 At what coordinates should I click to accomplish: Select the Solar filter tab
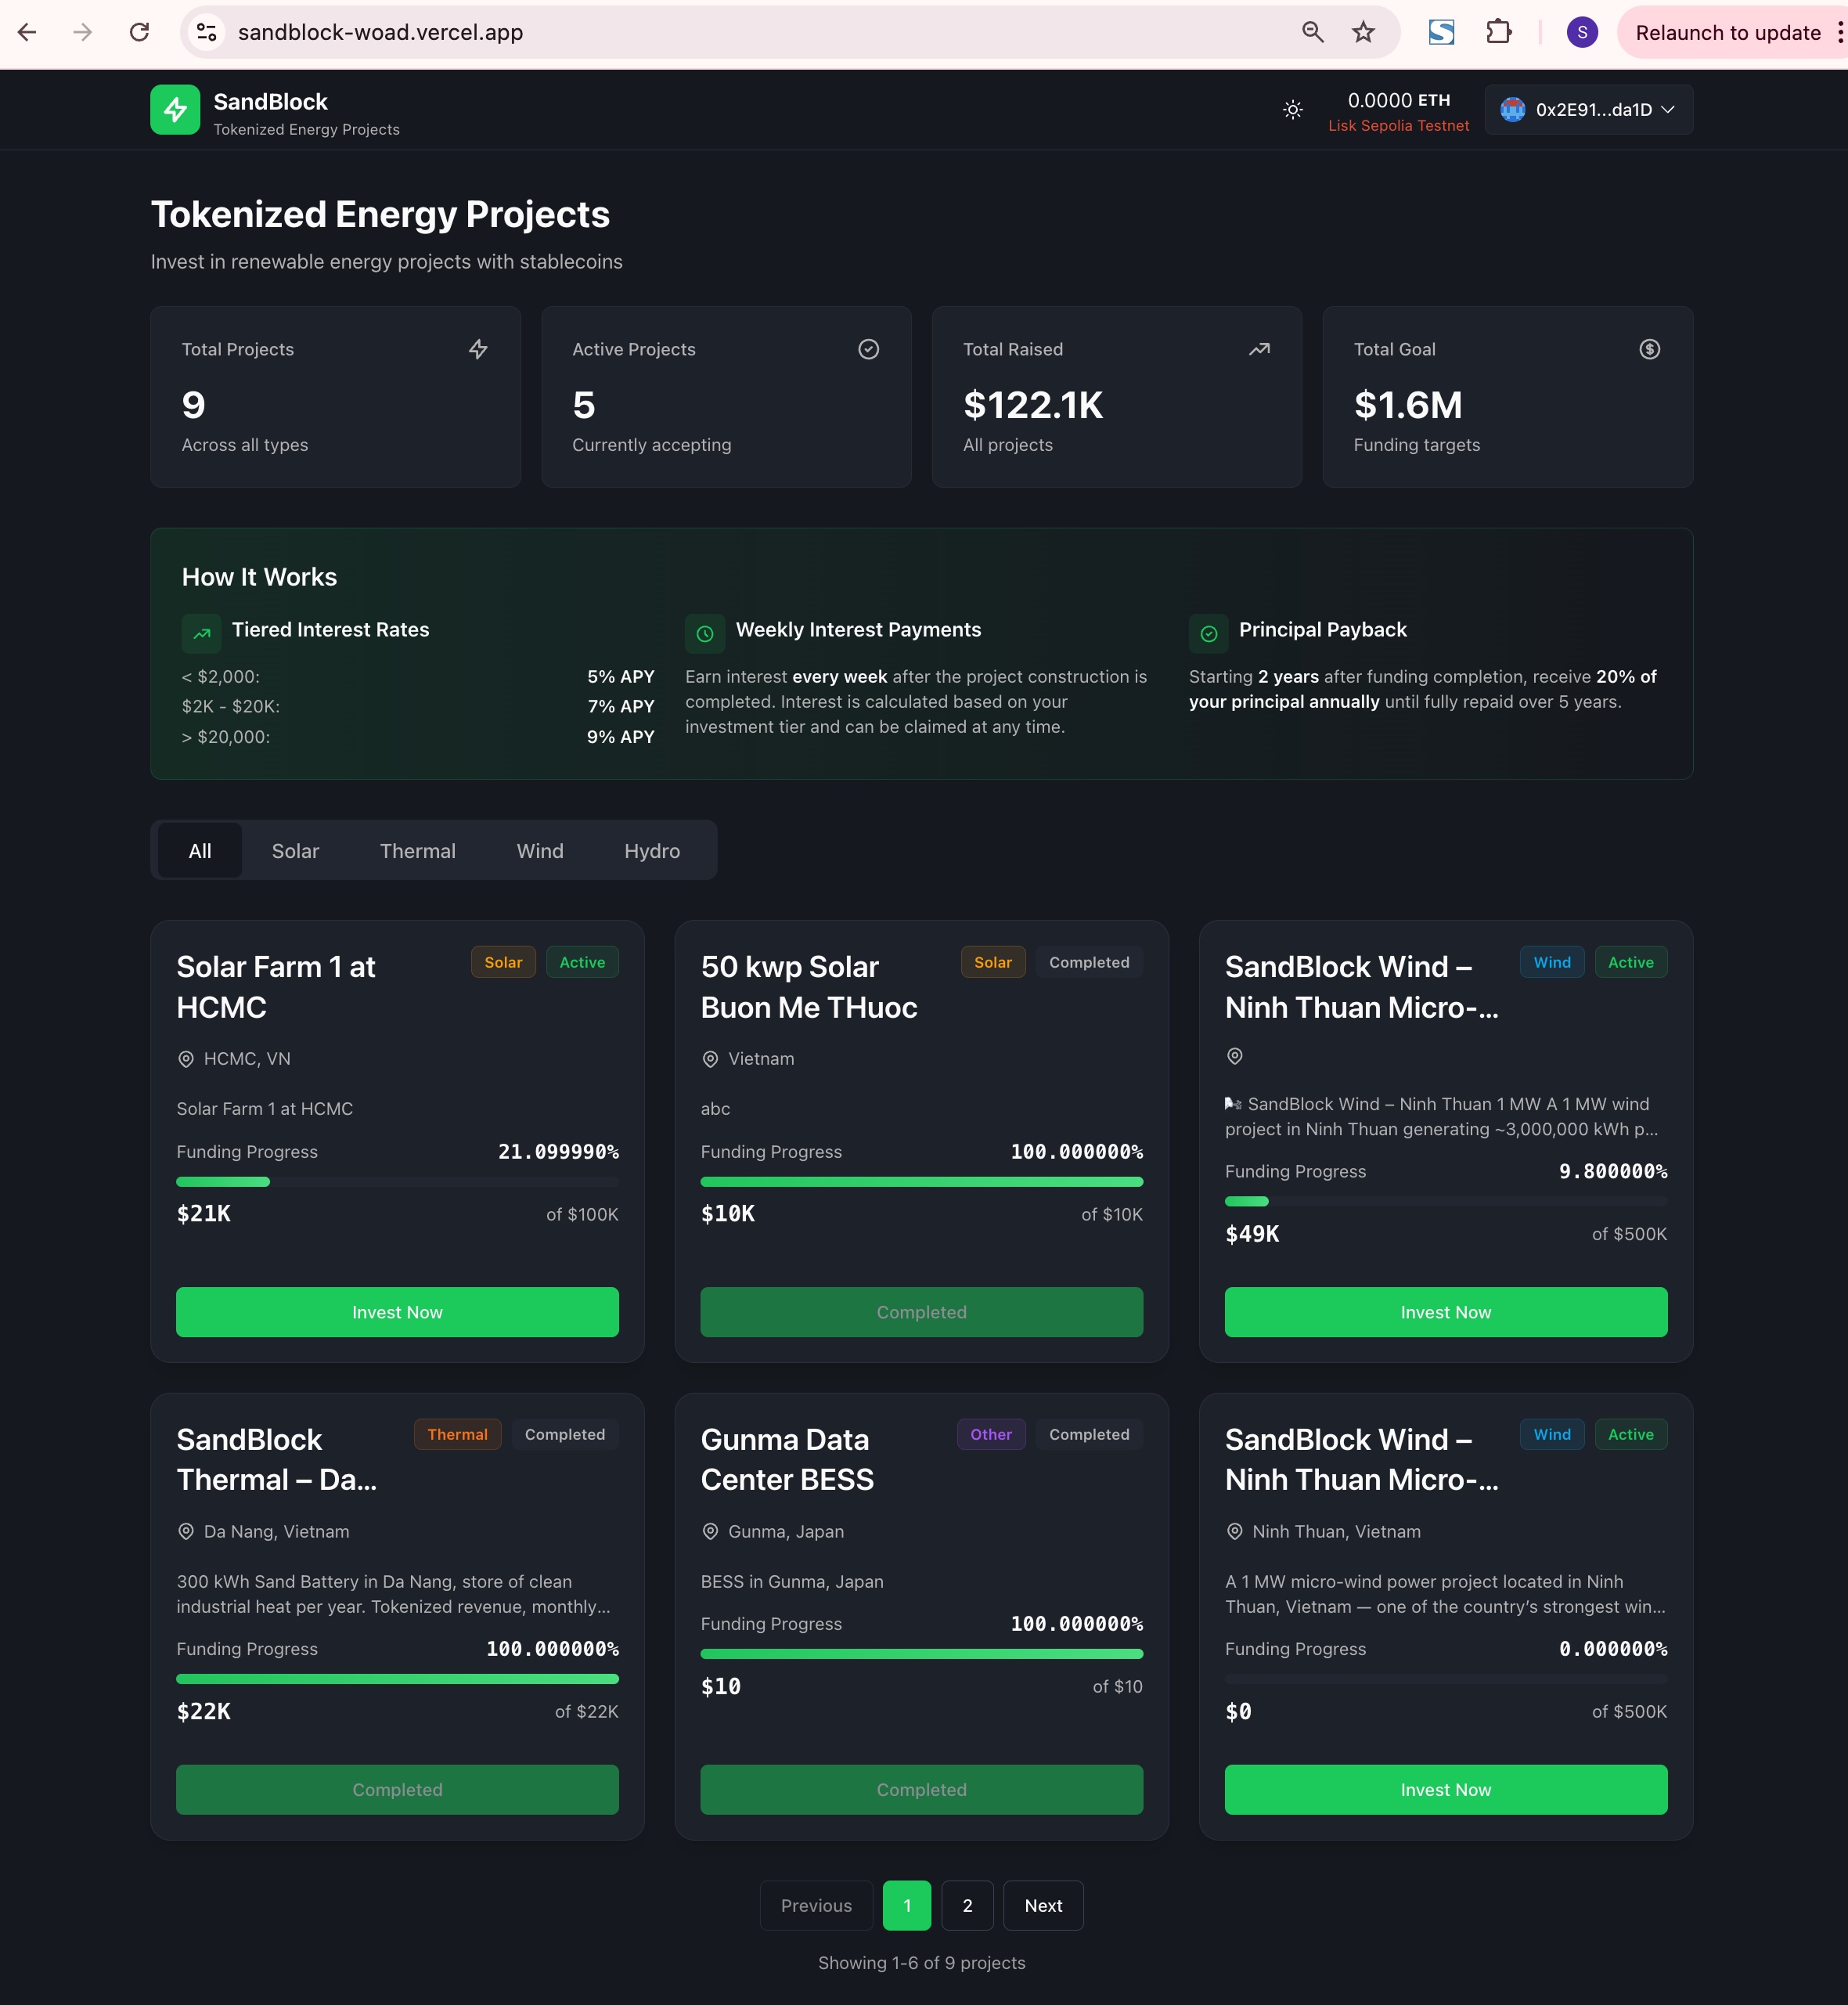(x=295, y=851)
